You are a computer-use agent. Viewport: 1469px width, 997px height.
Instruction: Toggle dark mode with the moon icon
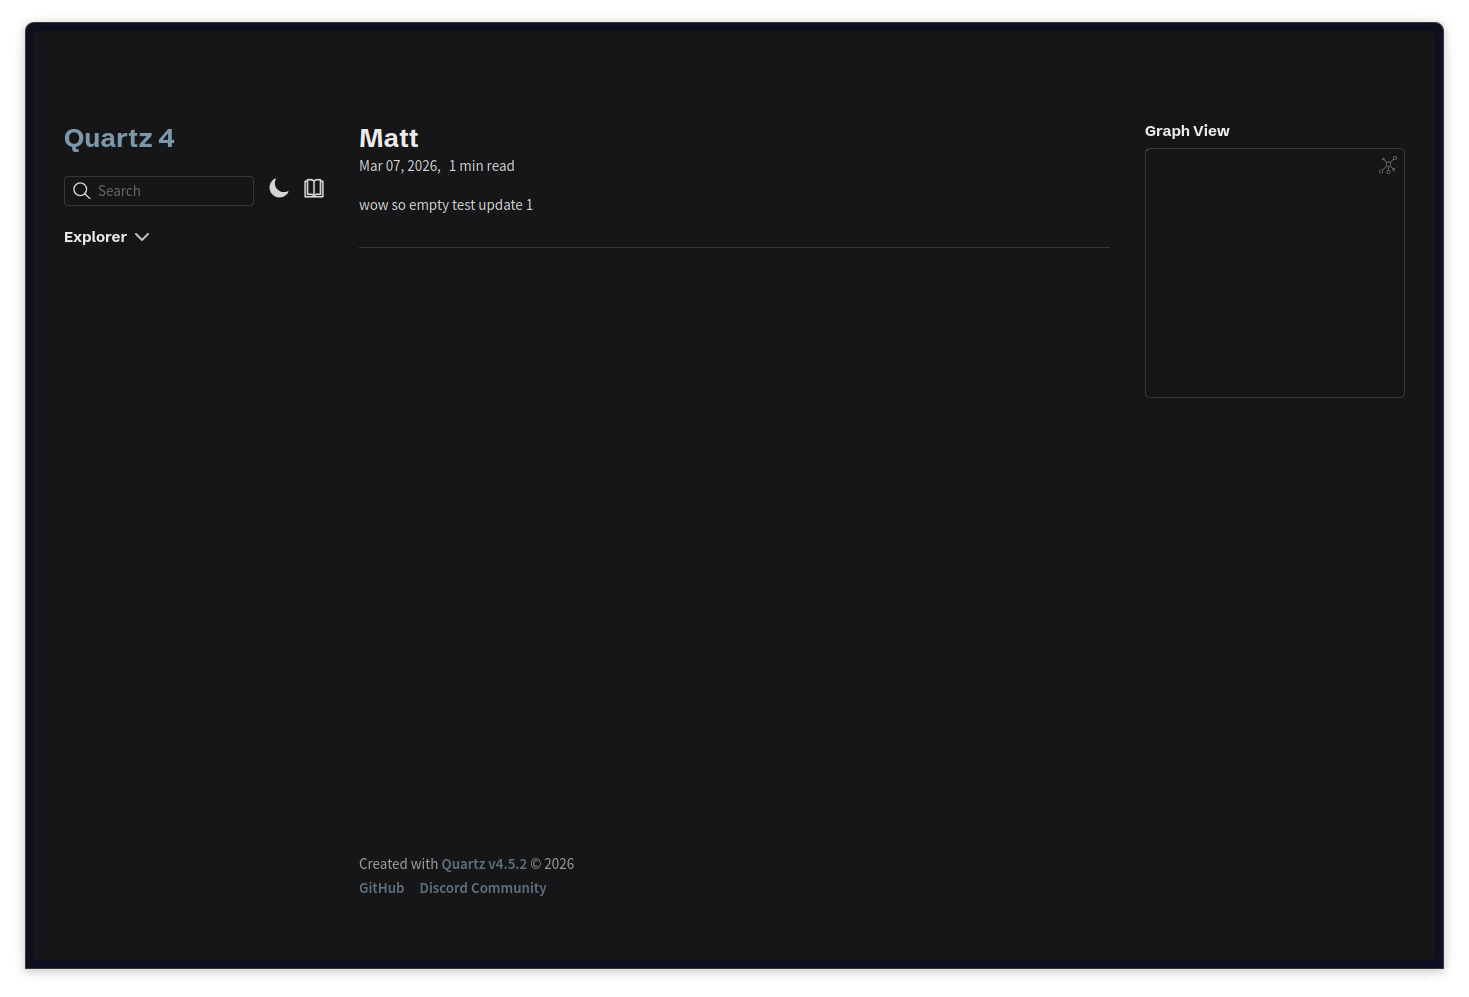pos(279,189)
